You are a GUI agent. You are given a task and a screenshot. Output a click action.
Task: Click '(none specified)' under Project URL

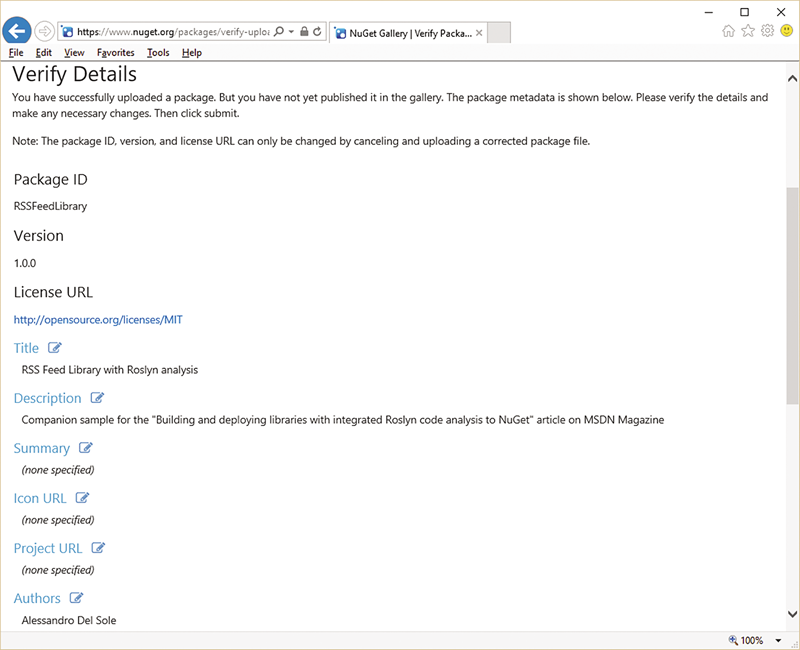[58, 570]
